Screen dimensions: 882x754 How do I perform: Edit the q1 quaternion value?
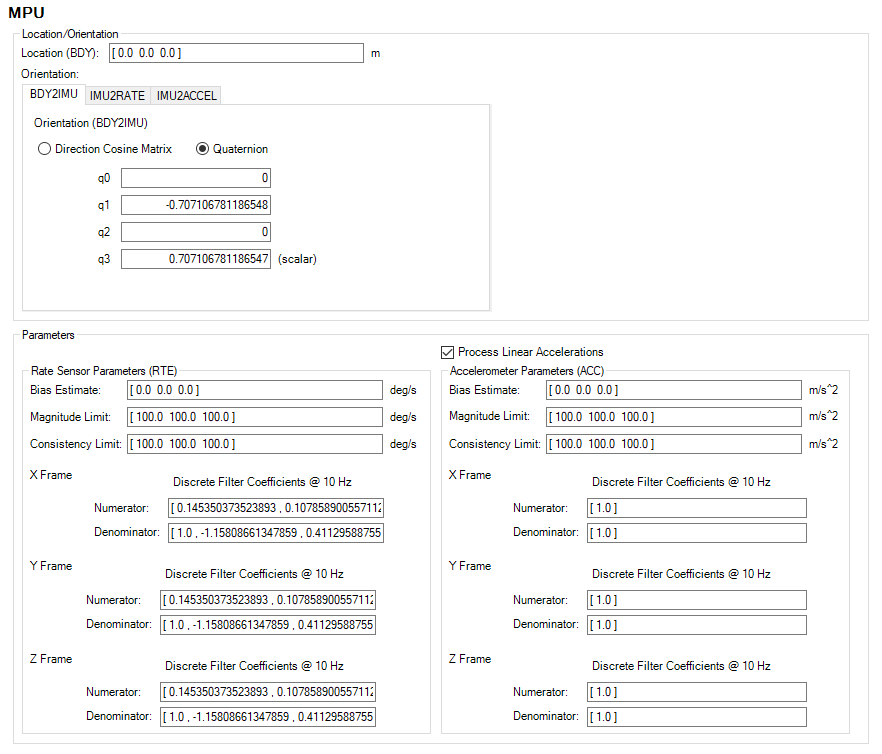196,205
